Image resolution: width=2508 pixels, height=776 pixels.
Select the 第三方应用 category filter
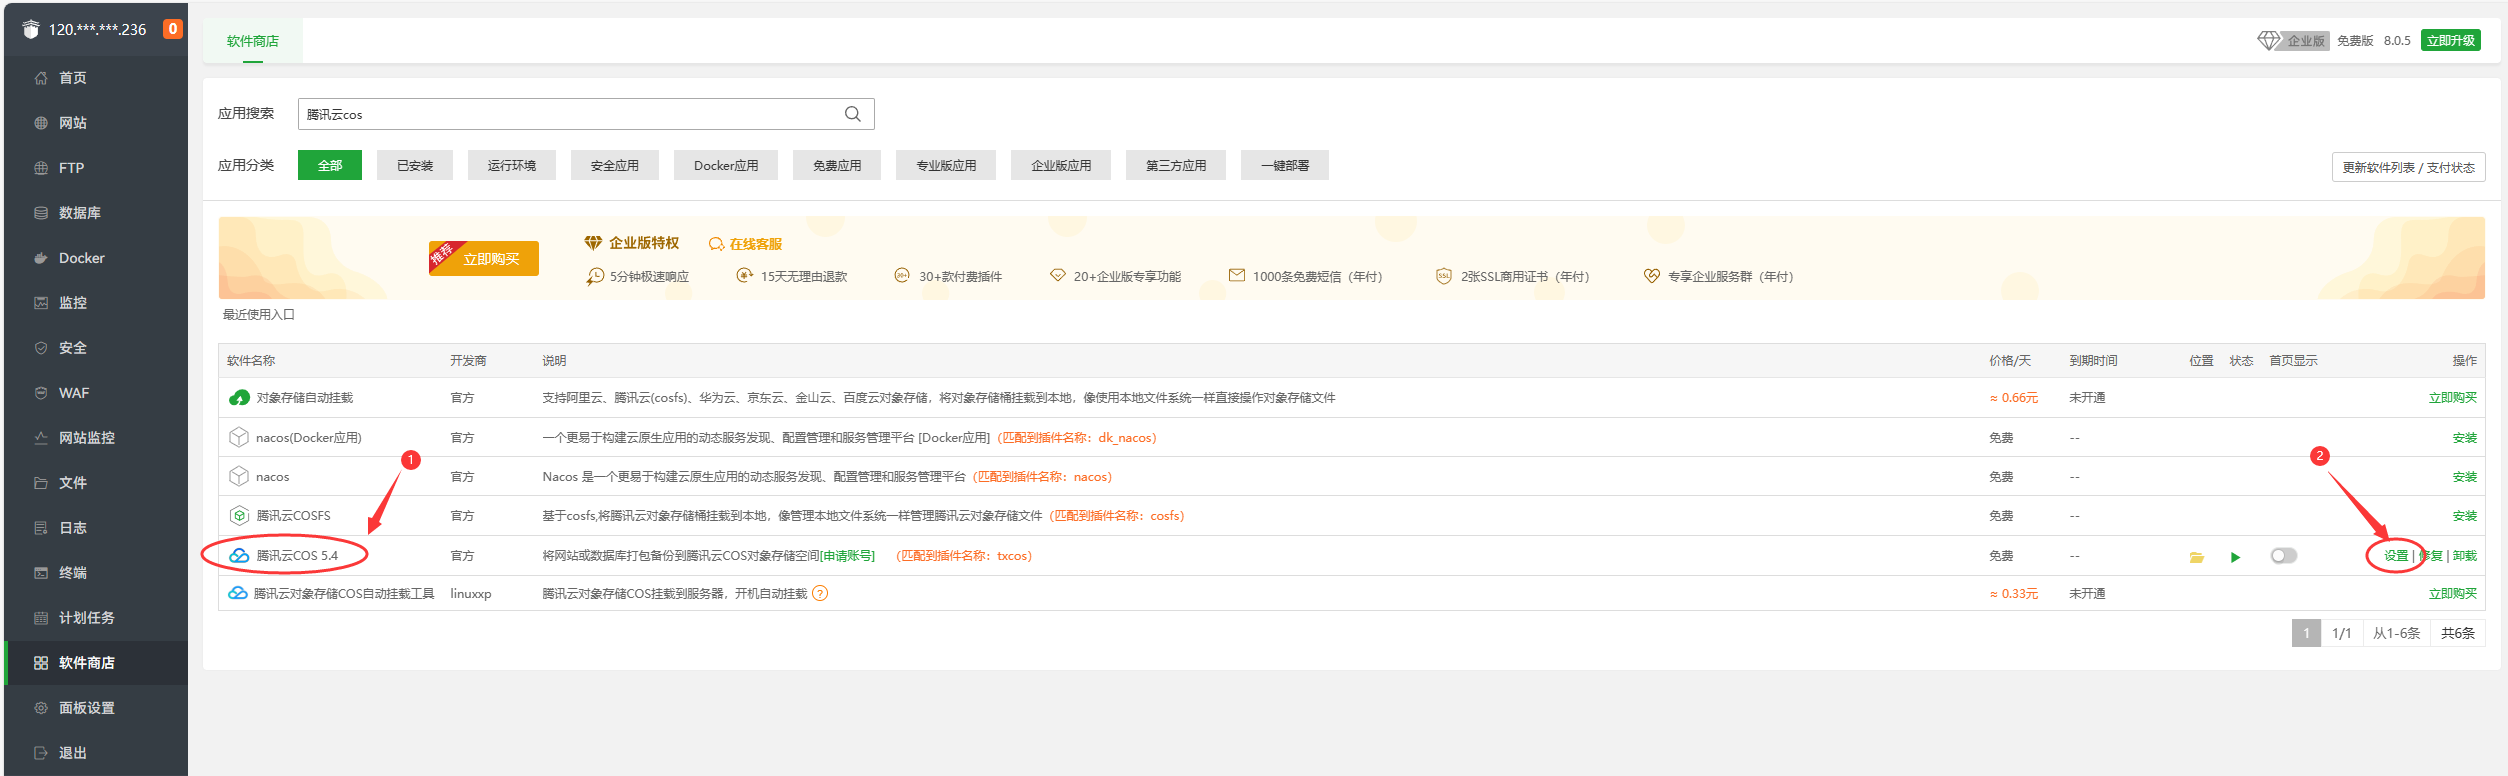click(1176, 165)
